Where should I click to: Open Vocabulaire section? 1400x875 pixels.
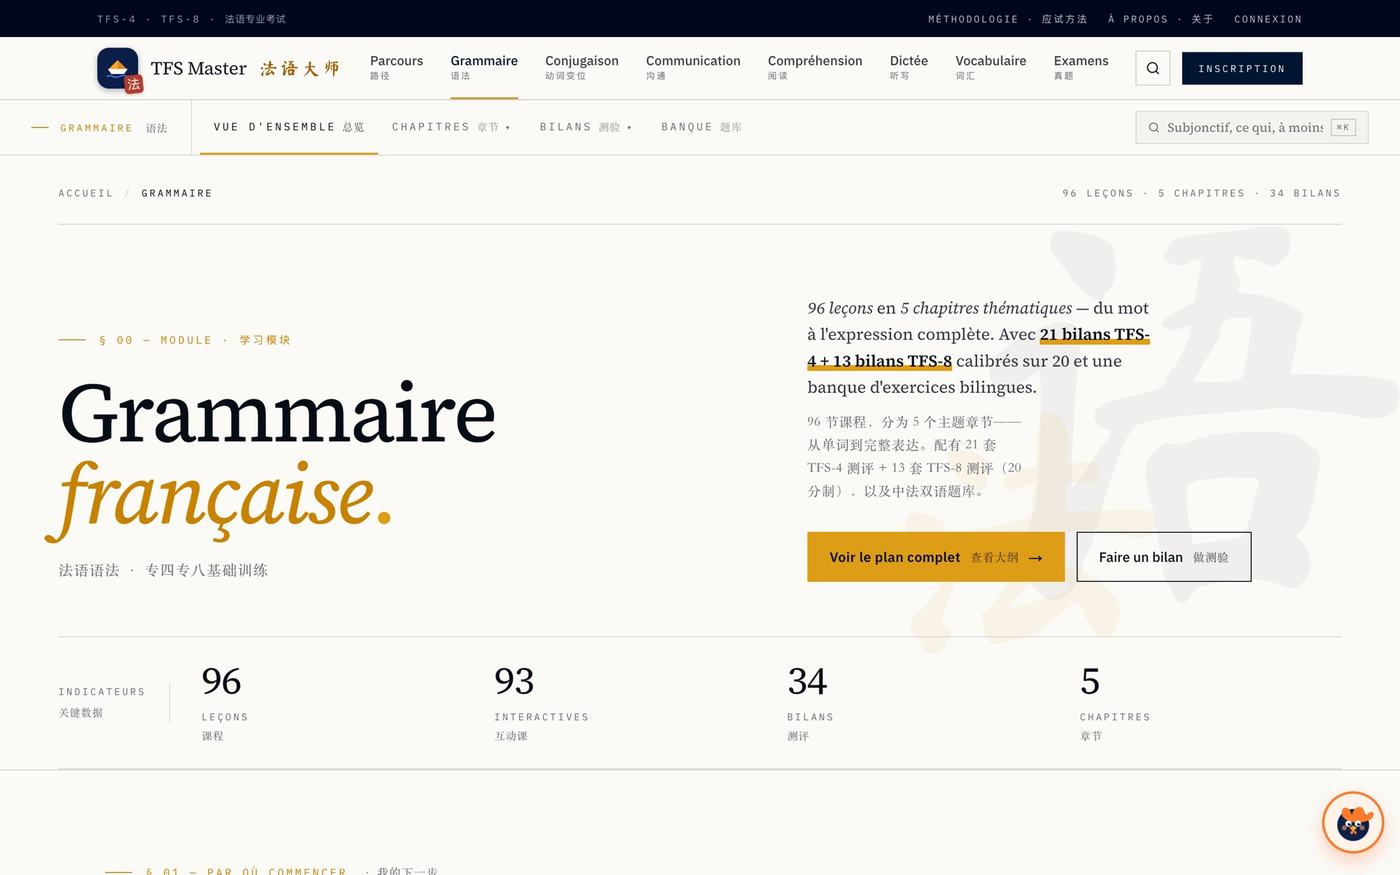(x=991, y=67)
